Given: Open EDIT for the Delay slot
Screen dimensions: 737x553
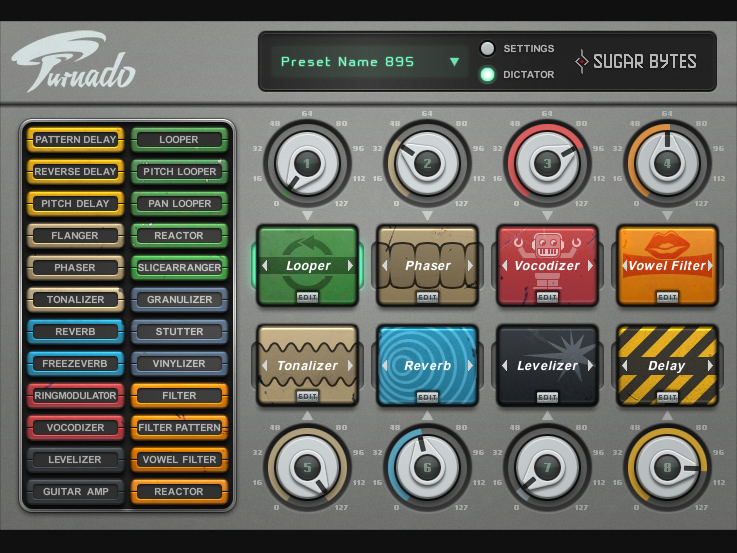Looking at the screenshot, I should coord(667,397).
